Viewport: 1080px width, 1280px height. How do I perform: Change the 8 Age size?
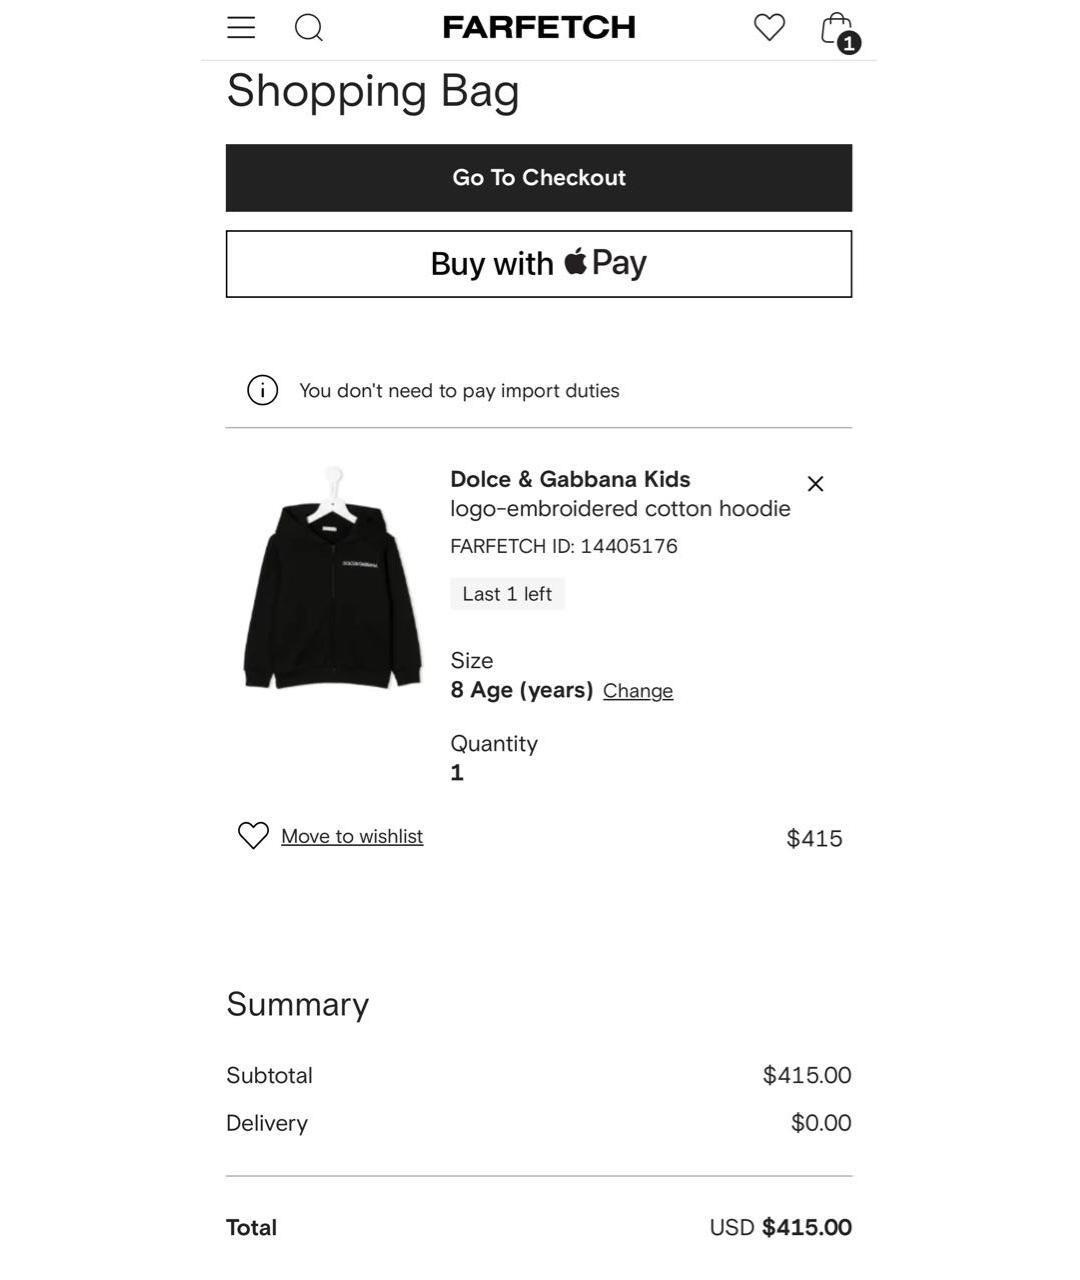pyautogui.click(x=638, y=691)
